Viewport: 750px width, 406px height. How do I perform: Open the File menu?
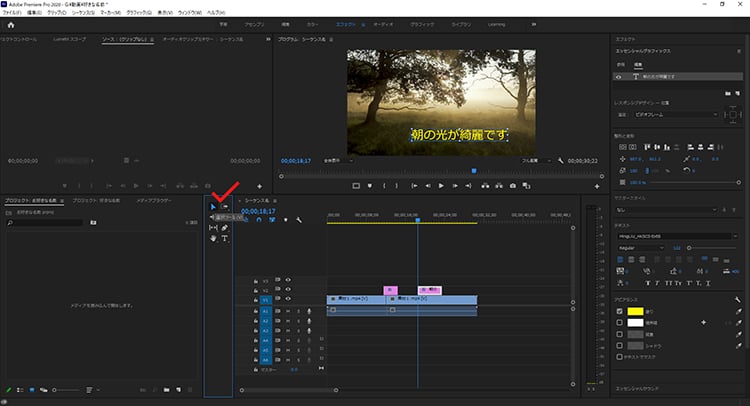pos(12,12)
